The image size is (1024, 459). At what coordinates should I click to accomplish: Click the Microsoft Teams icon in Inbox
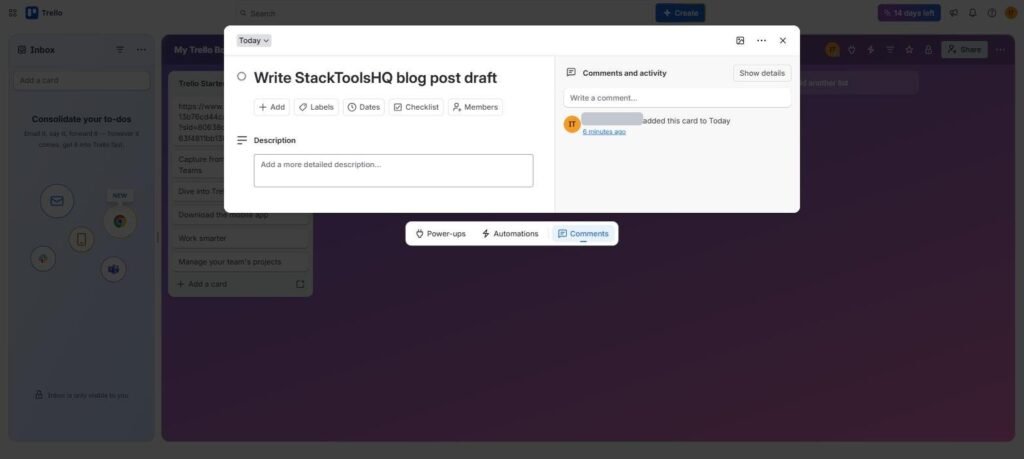[114, 269]
